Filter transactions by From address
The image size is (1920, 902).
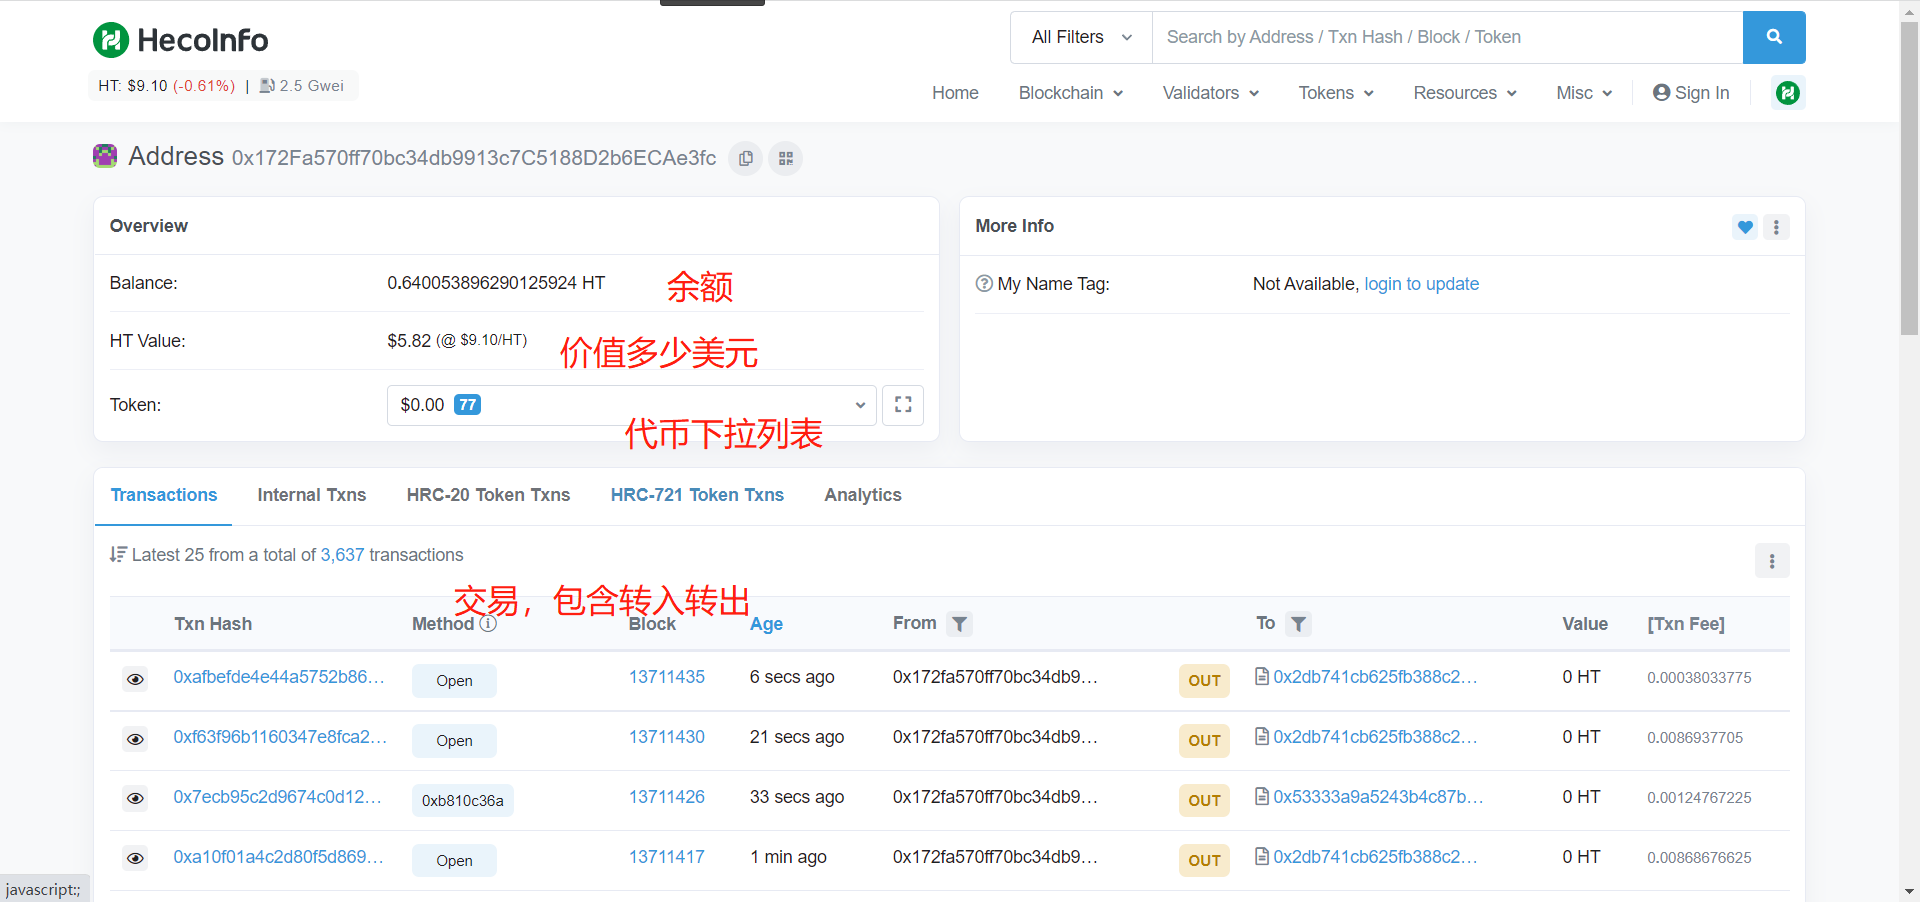coord(959,624)
